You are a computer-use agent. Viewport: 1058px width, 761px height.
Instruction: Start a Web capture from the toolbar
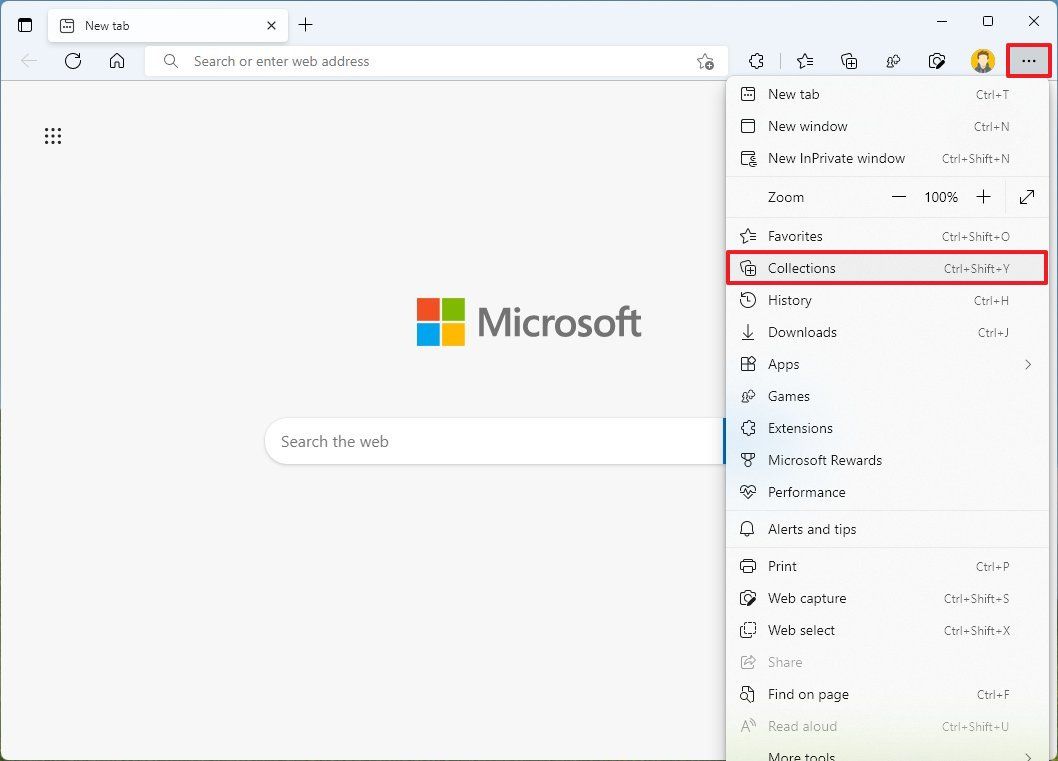click(937, 61)
